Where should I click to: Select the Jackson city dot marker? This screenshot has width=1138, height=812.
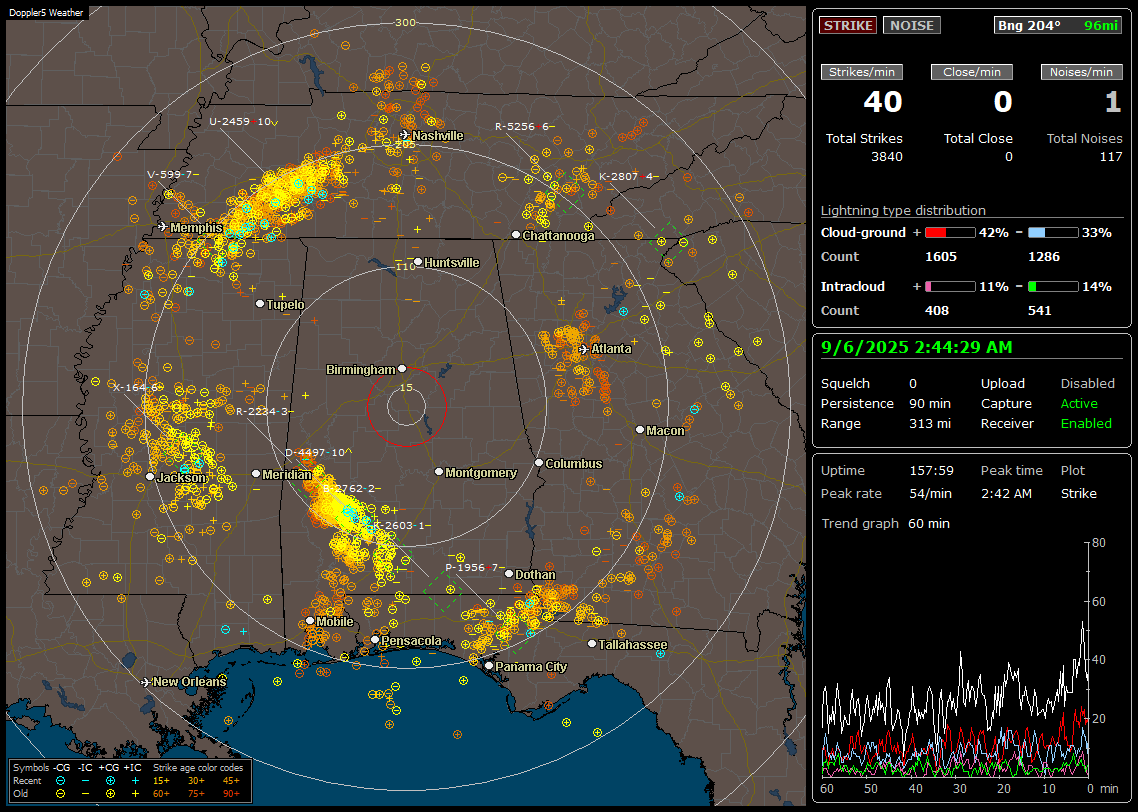150,477
